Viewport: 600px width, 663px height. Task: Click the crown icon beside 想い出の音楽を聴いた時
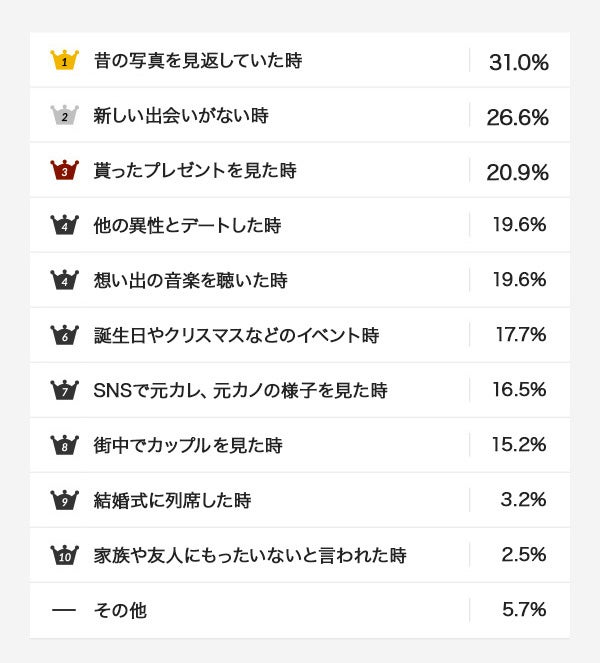64,280
